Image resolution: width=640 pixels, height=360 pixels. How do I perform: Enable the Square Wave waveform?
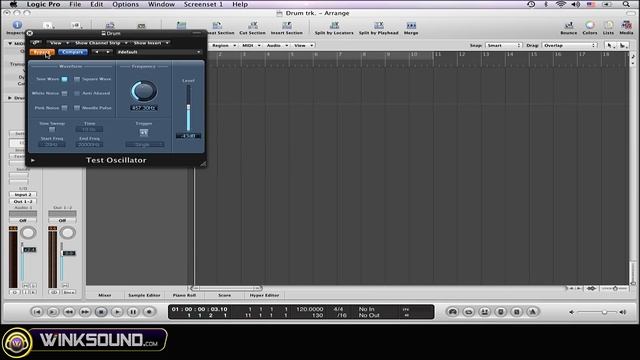pyautogui.click(x=77, y=79)
